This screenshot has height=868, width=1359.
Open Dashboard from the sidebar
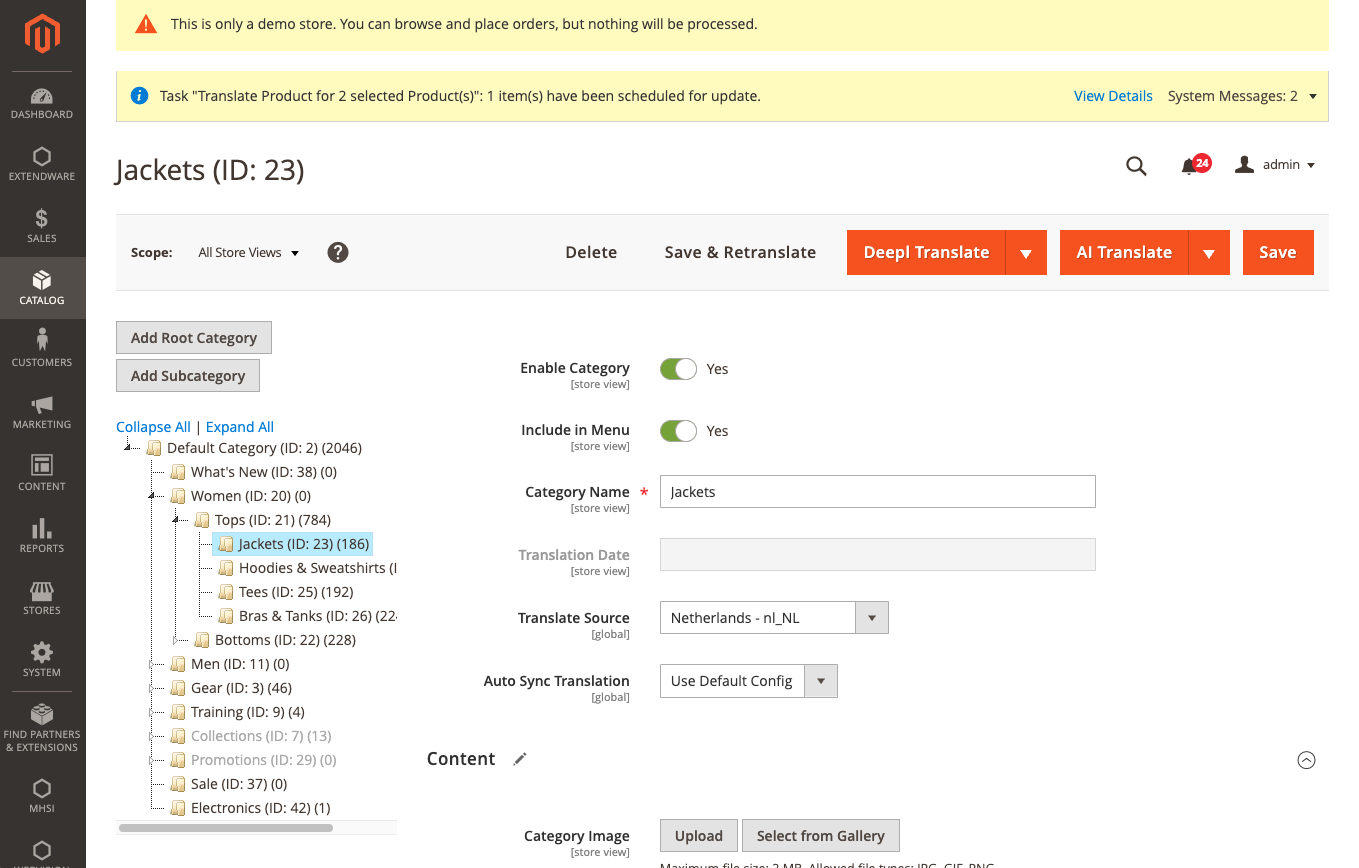[42, 103]
